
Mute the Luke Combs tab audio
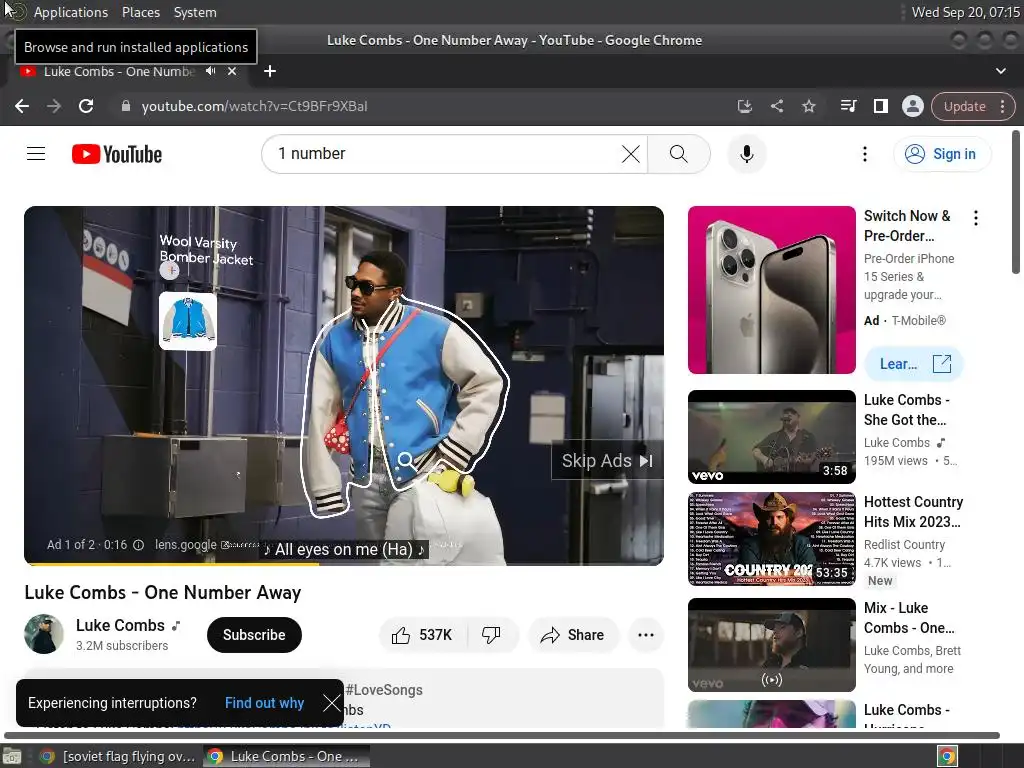pos(210,71)
